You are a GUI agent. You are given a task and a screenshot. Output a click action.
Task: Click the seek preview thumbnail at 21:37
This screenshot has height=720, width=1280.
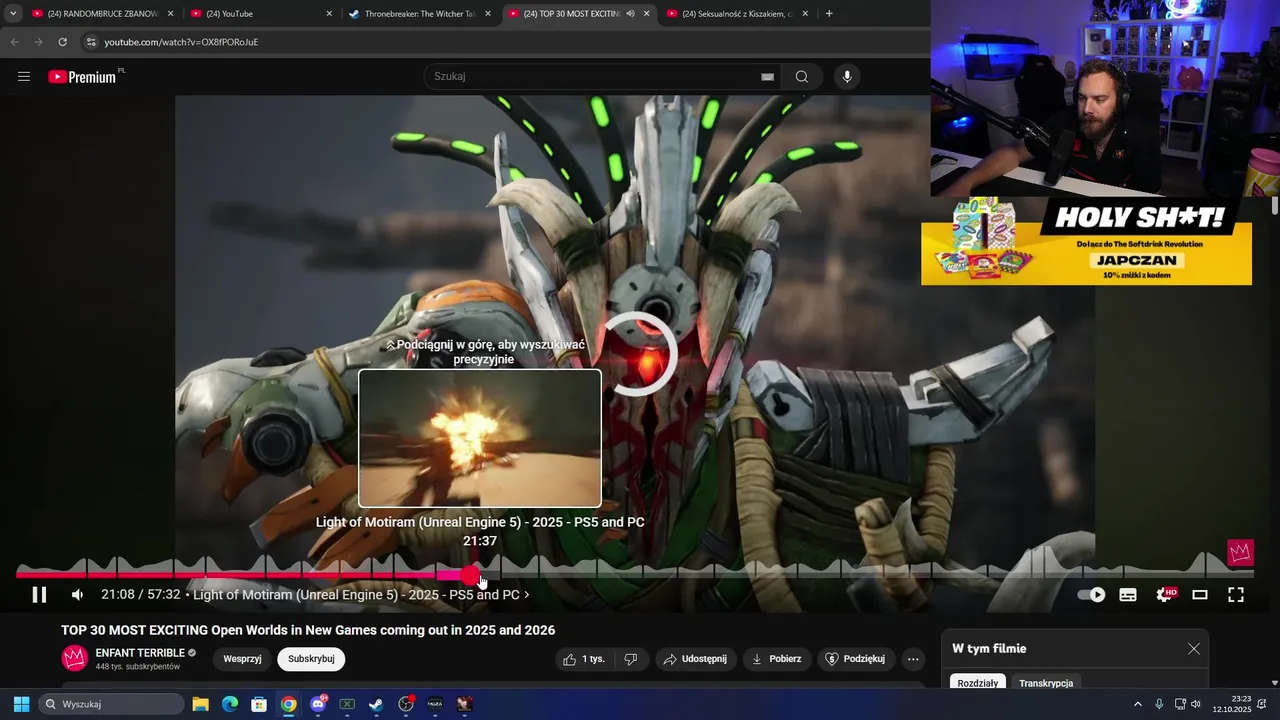[x=480, y=438]
